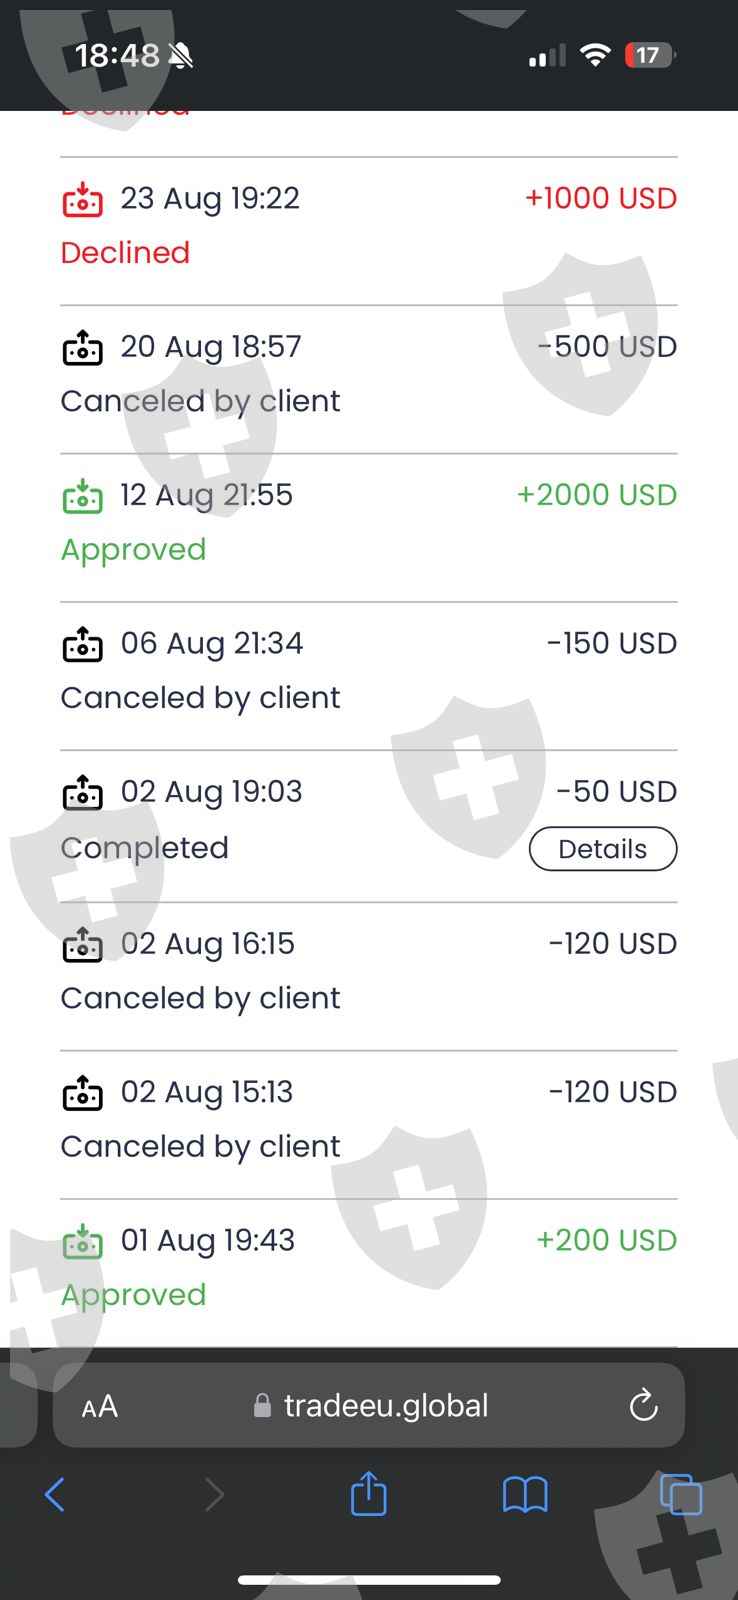The image size is (738, 1600).
Task: Click the green deposit icon for 12 Aug
Action: [x=82, y=495]
